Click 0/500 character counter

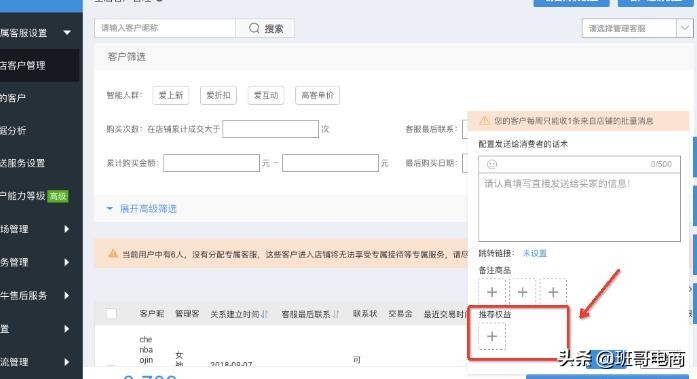point(661,164)
